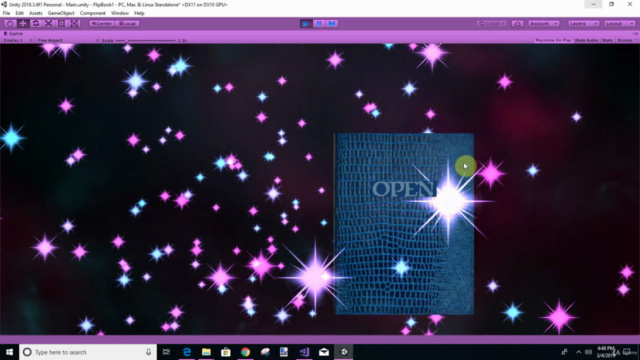Screen dimensions: 640x360
Task: Select the Move tool in toolbar
Action: (x=23, y=24)
